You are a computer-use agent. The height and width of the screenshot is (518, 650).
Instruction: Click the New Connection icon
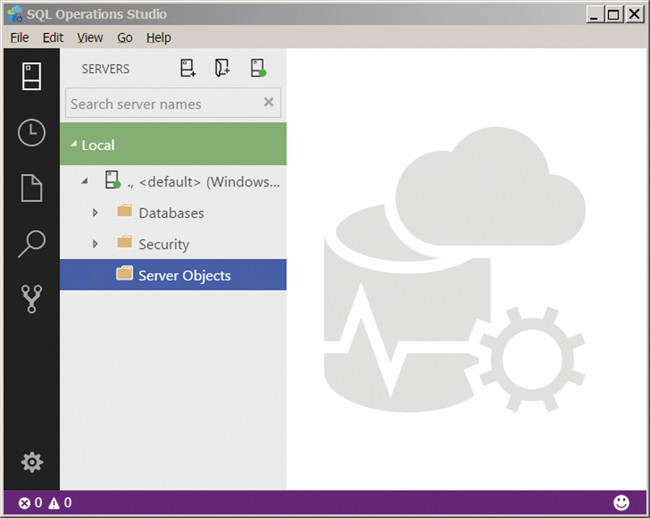(x=188, y=68)
